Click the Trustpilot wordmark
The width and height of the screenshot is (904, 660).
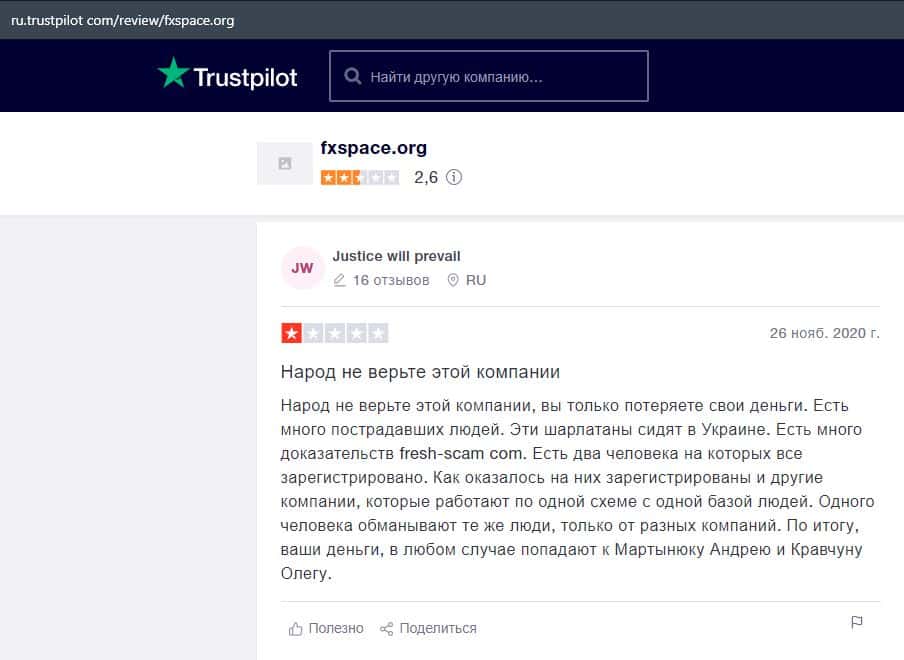(246, 78)
